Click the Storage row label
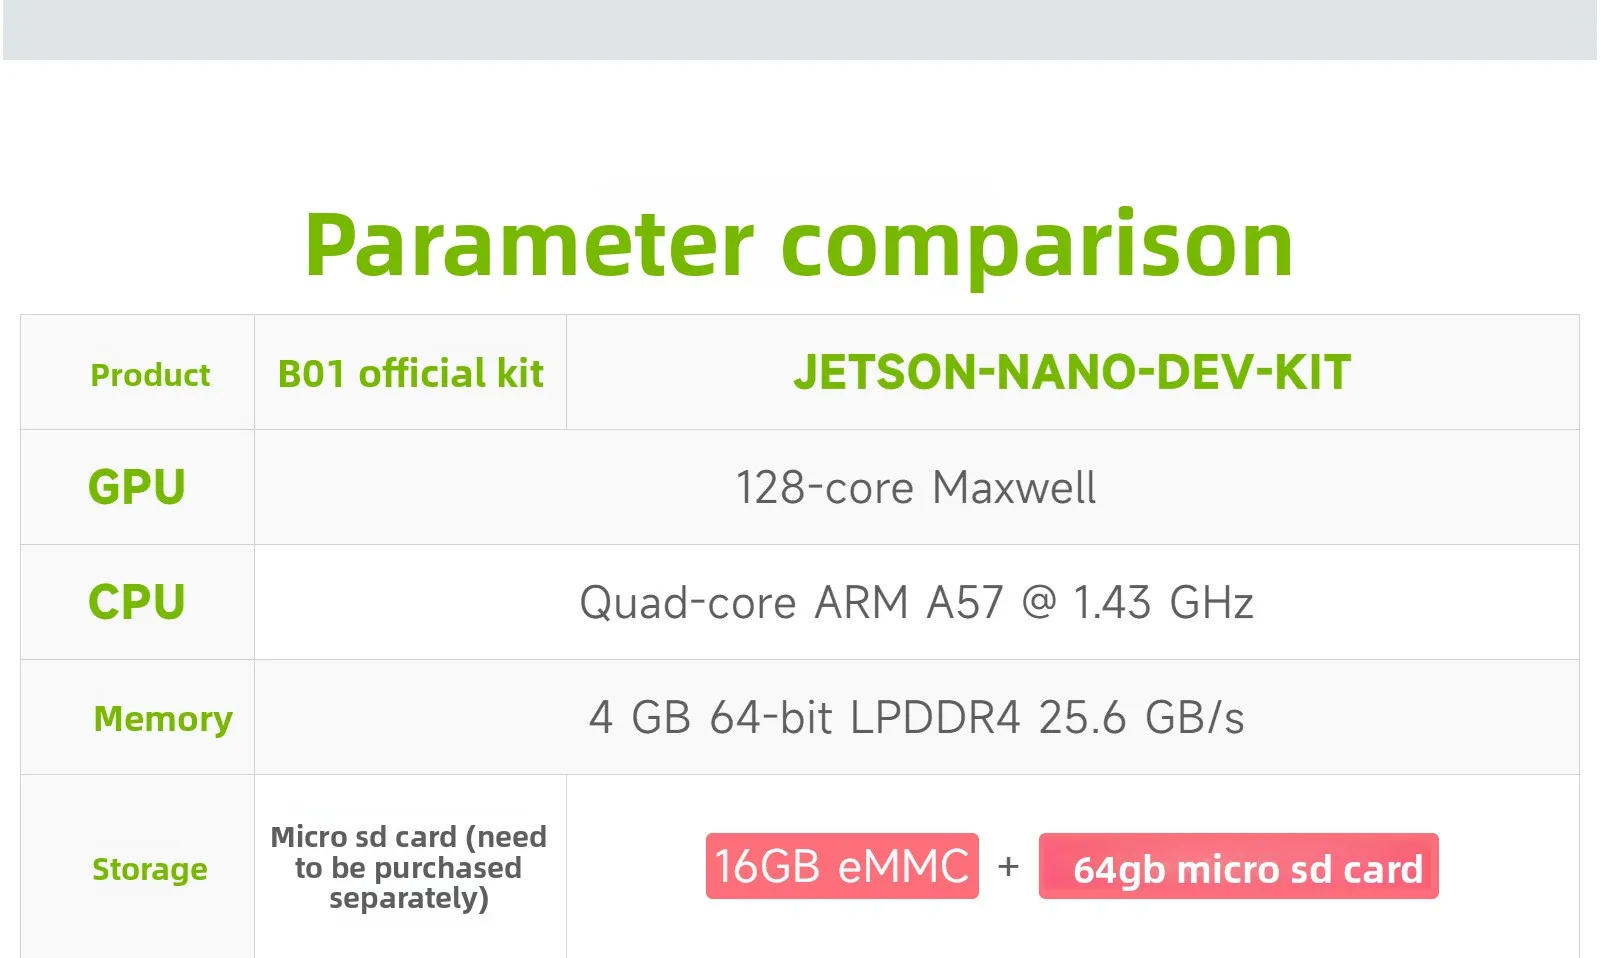 (150, 869)
